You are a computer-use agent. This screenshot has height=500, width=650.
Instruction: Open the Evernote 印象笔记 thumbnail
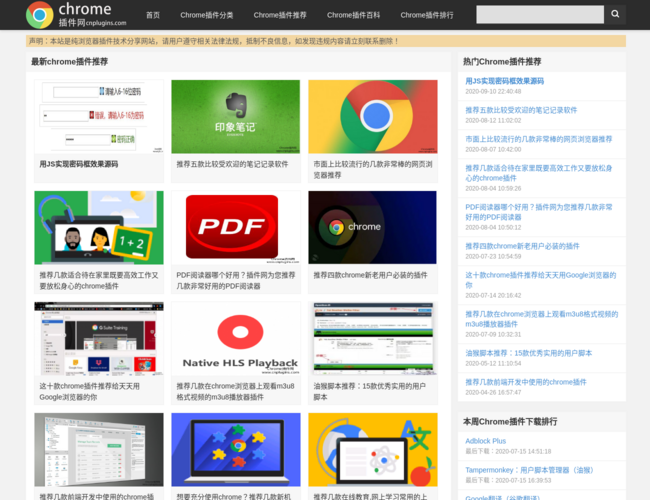tap(235, 117)
